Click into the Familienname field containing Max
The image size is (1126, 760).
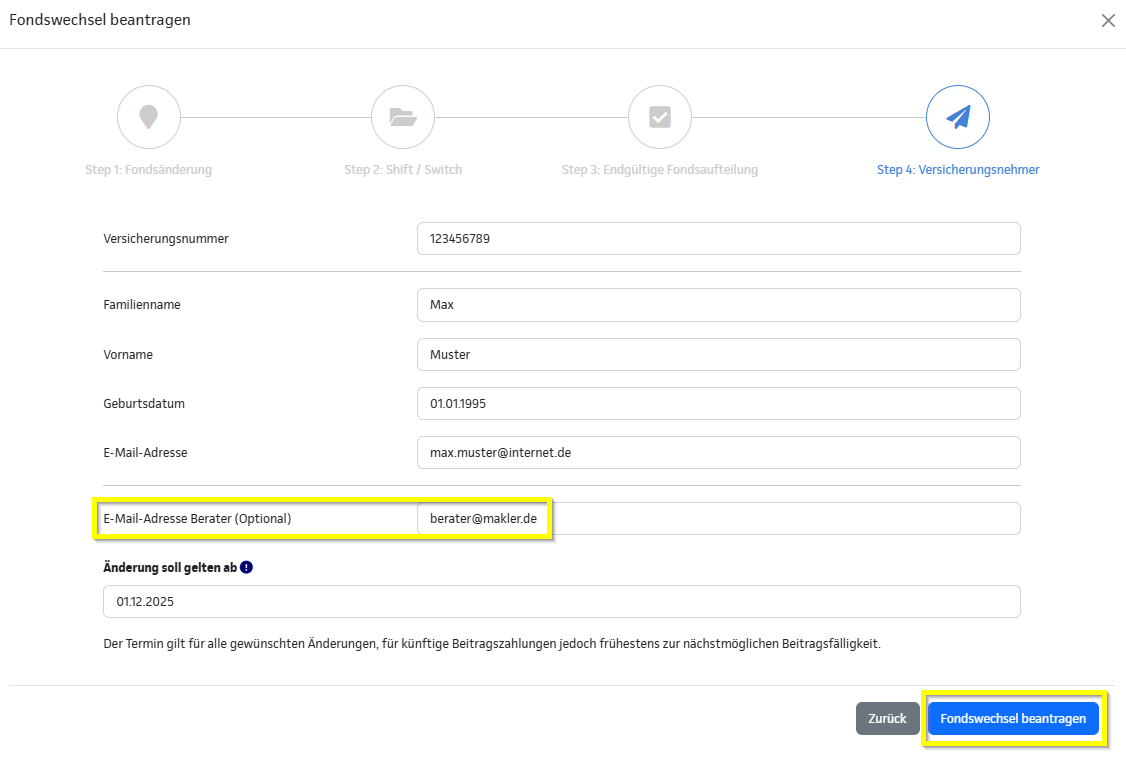click(x=718, y=305)
